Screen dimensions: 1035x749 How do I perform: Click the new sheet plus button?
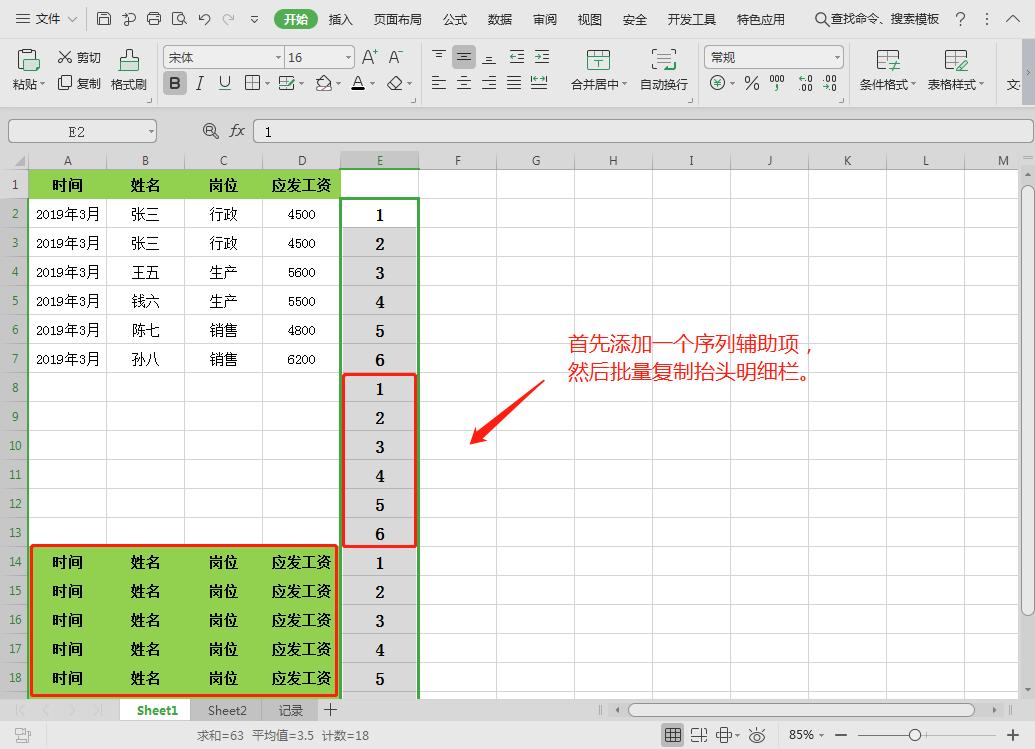tap(330, 710)
